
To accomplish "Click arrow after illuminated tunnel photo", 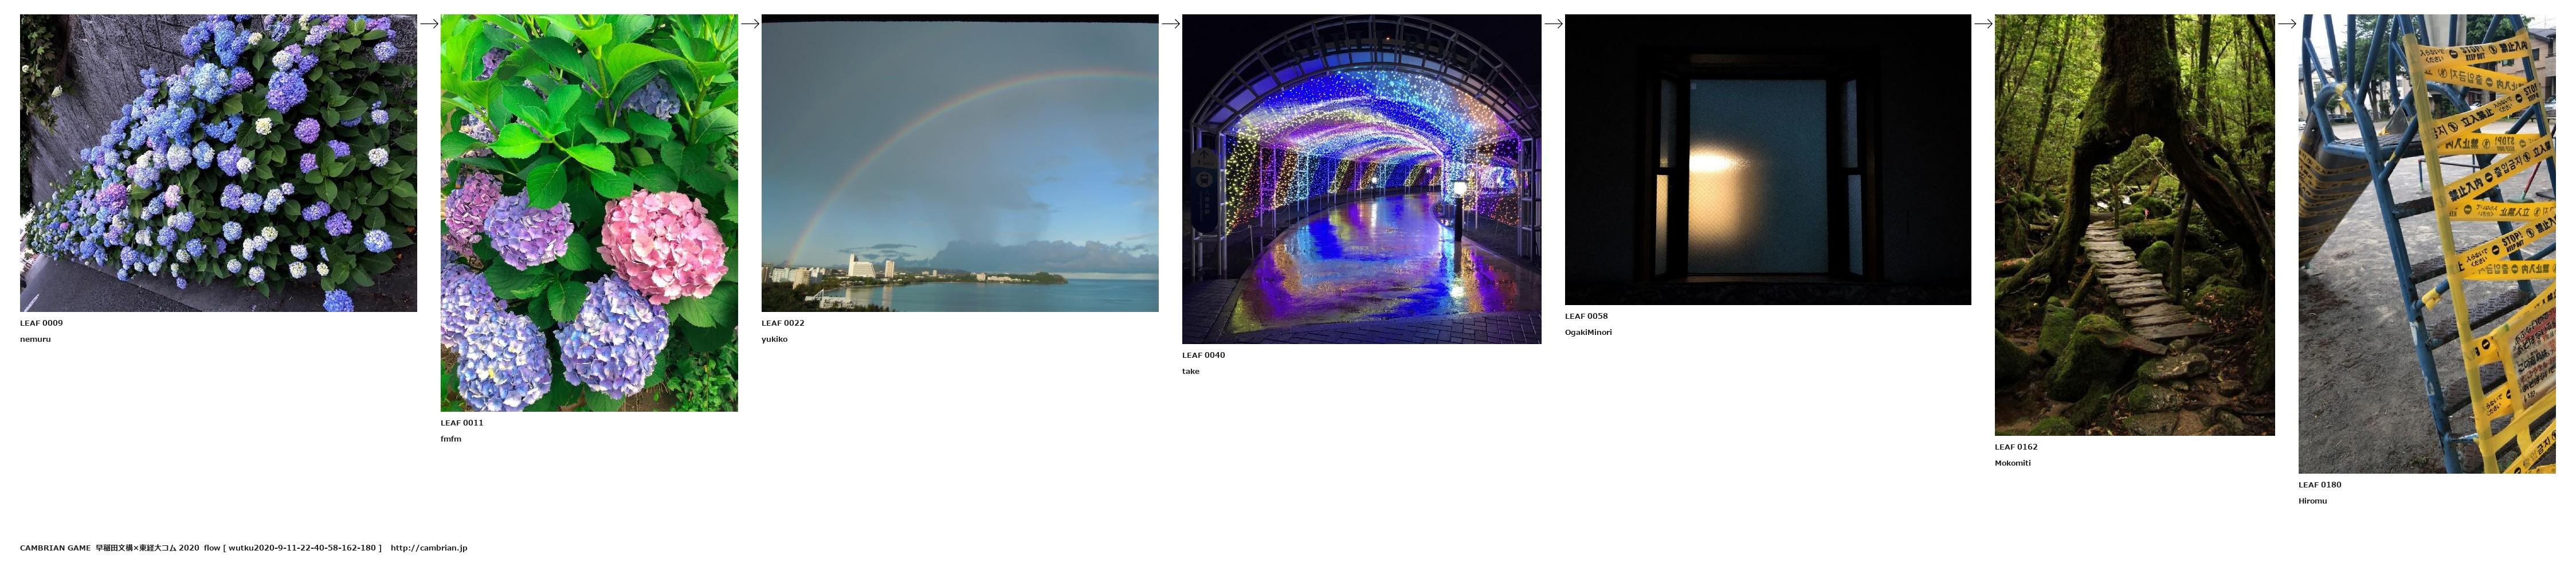I will tap(1552, 24).
